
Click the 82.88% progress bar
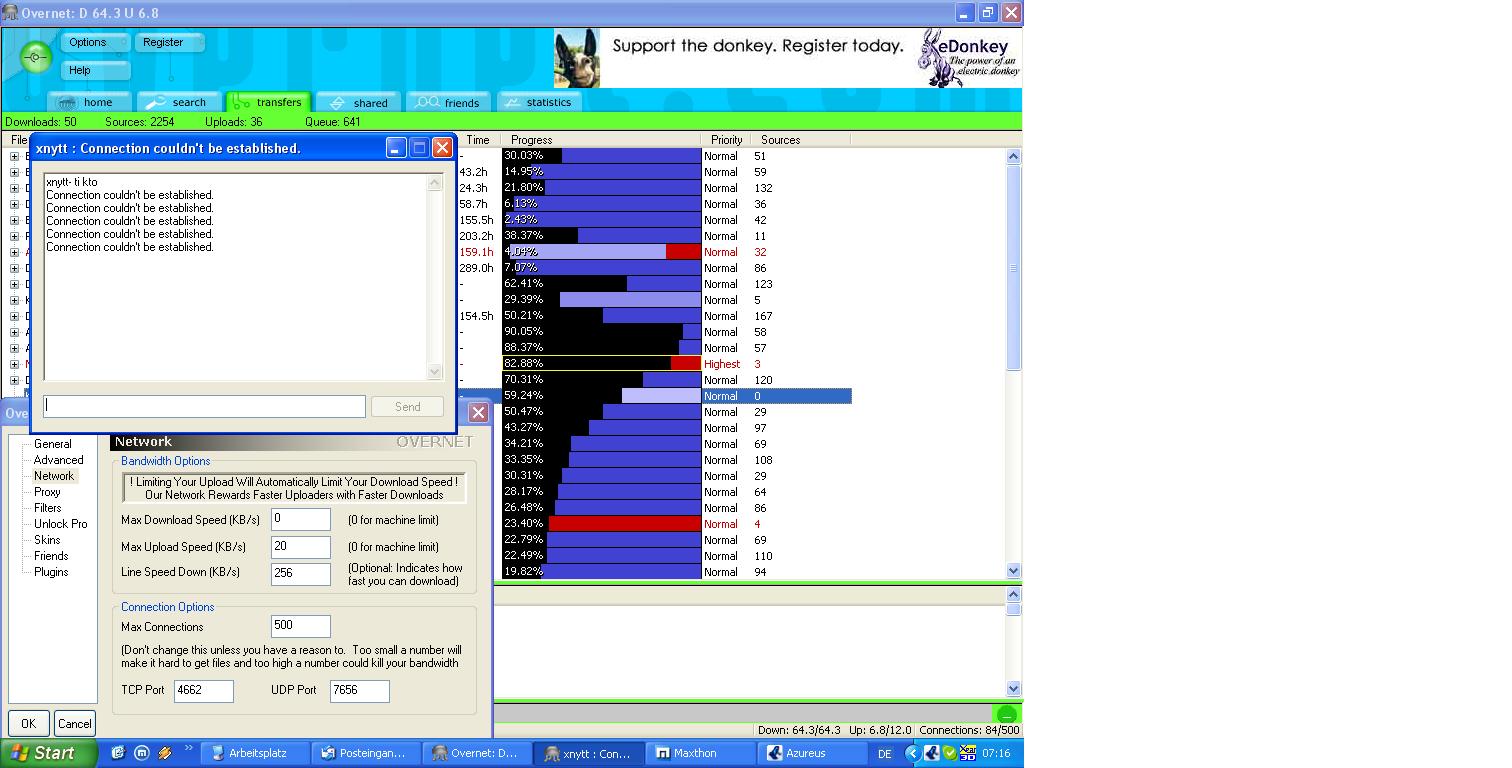(602, 364)
